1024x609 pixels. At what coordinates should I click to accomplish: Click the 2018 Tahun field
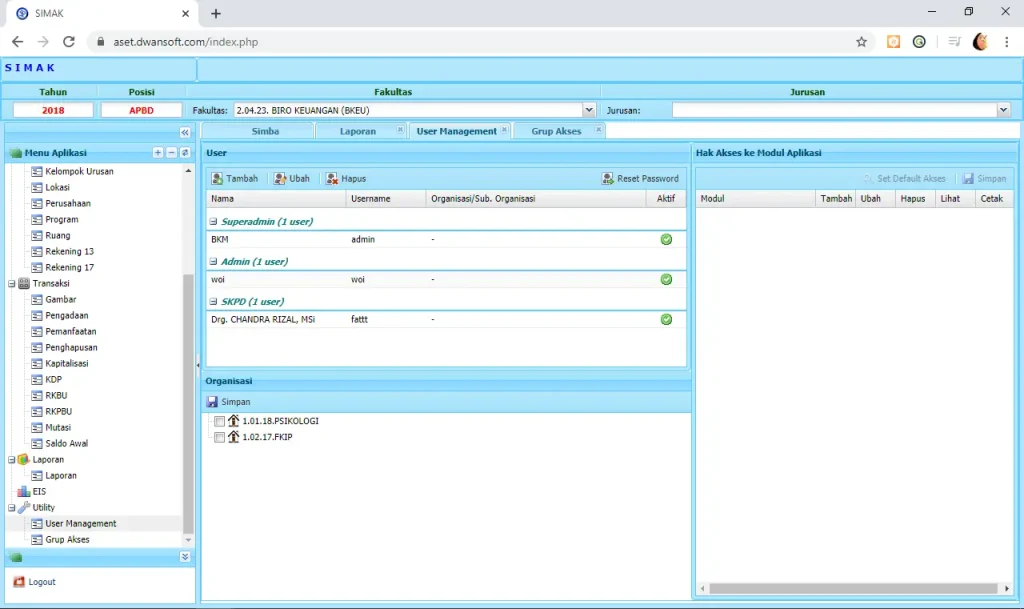(53, 110)
